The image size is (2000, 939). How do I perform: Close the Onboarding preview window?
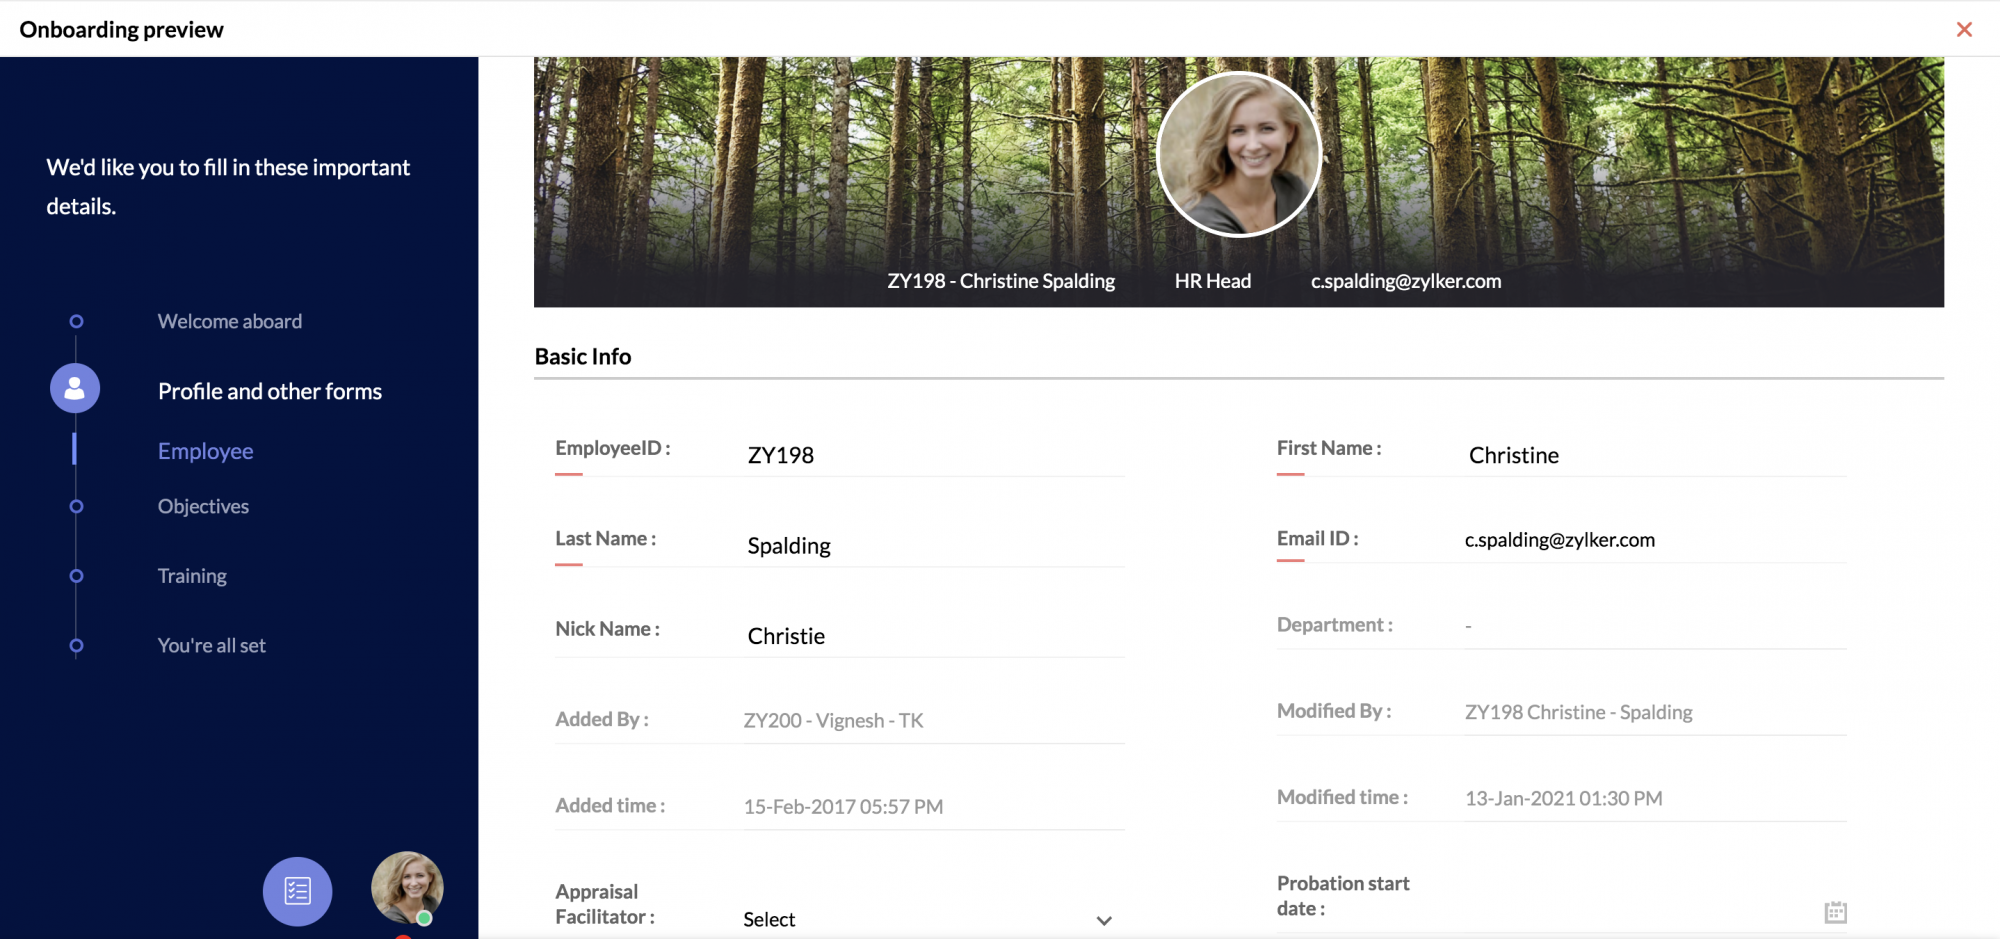pyautogui.click(x=1964, y=29)
